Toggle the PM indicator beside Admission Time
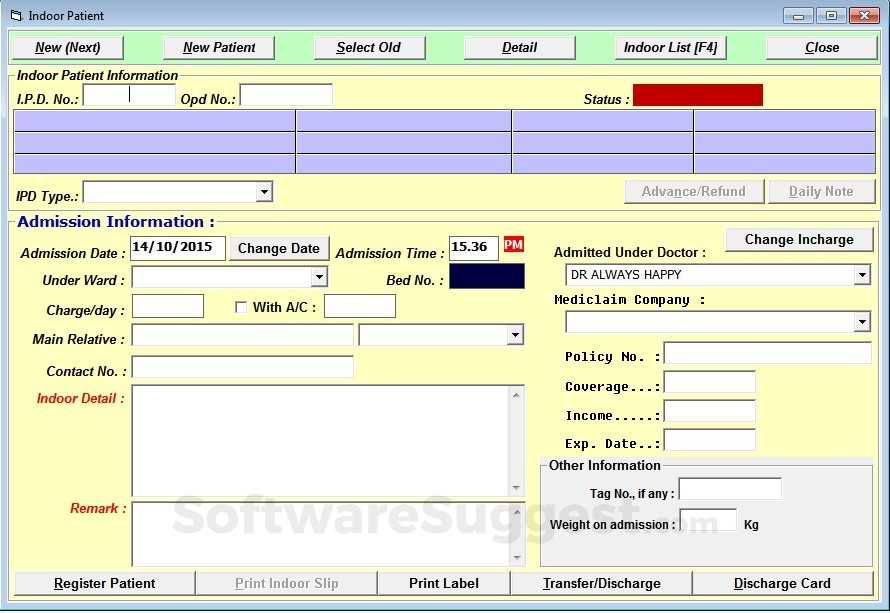 coord(513,244)
